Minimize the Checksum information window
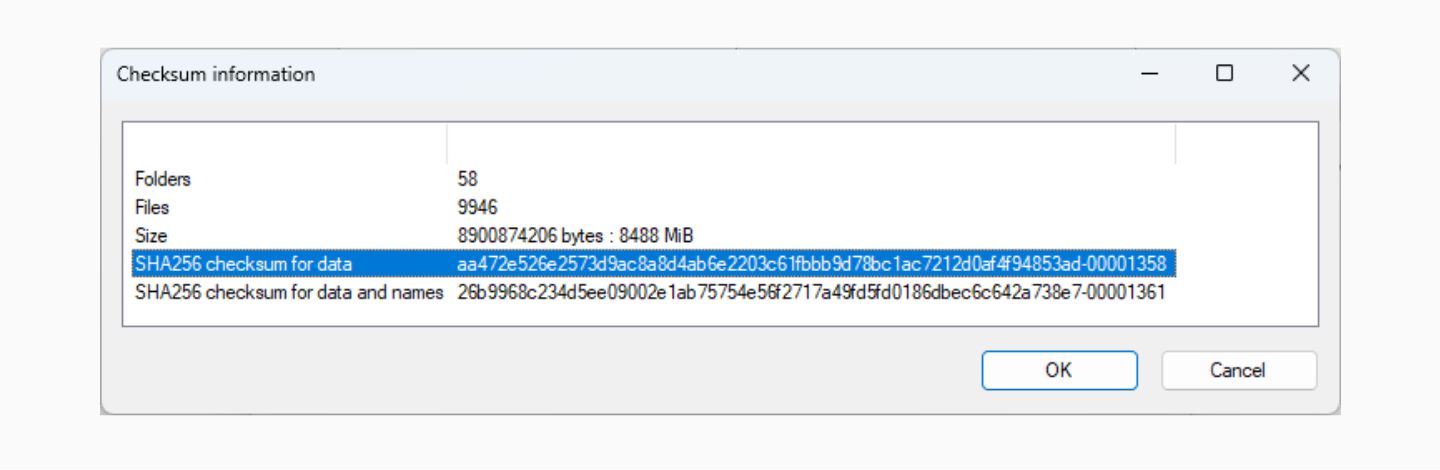1440x470 pixels. tap(1149, 73)
